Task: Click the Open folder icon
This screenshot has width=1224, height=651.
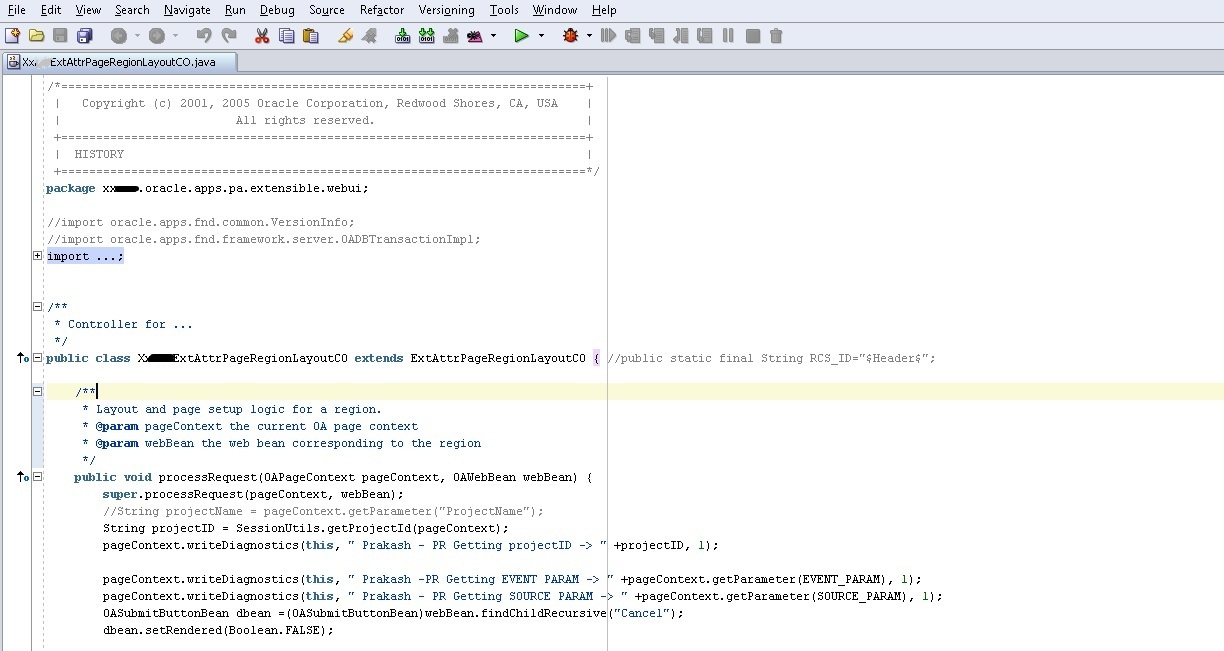Action: (x=37, y=36)
